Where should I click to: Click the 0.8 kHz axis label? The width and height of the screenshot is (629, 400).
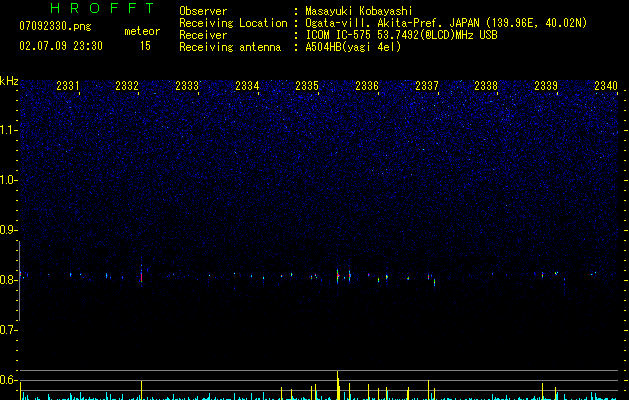(9, 280)
